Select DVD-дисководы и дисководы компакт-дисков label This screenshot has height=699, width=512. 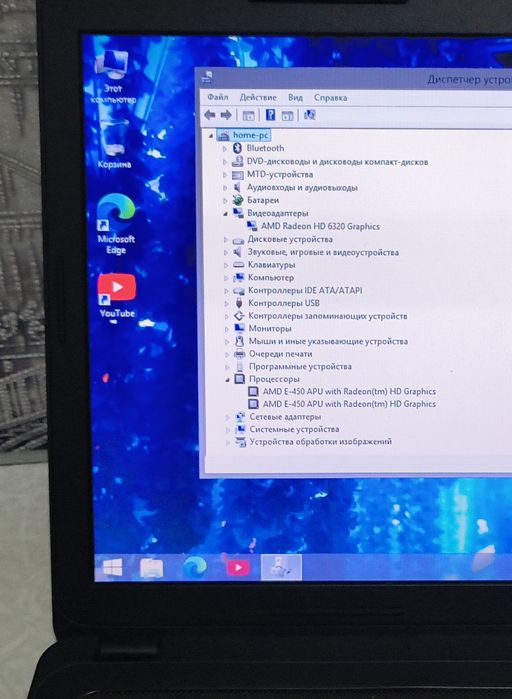tap(337, 162)
